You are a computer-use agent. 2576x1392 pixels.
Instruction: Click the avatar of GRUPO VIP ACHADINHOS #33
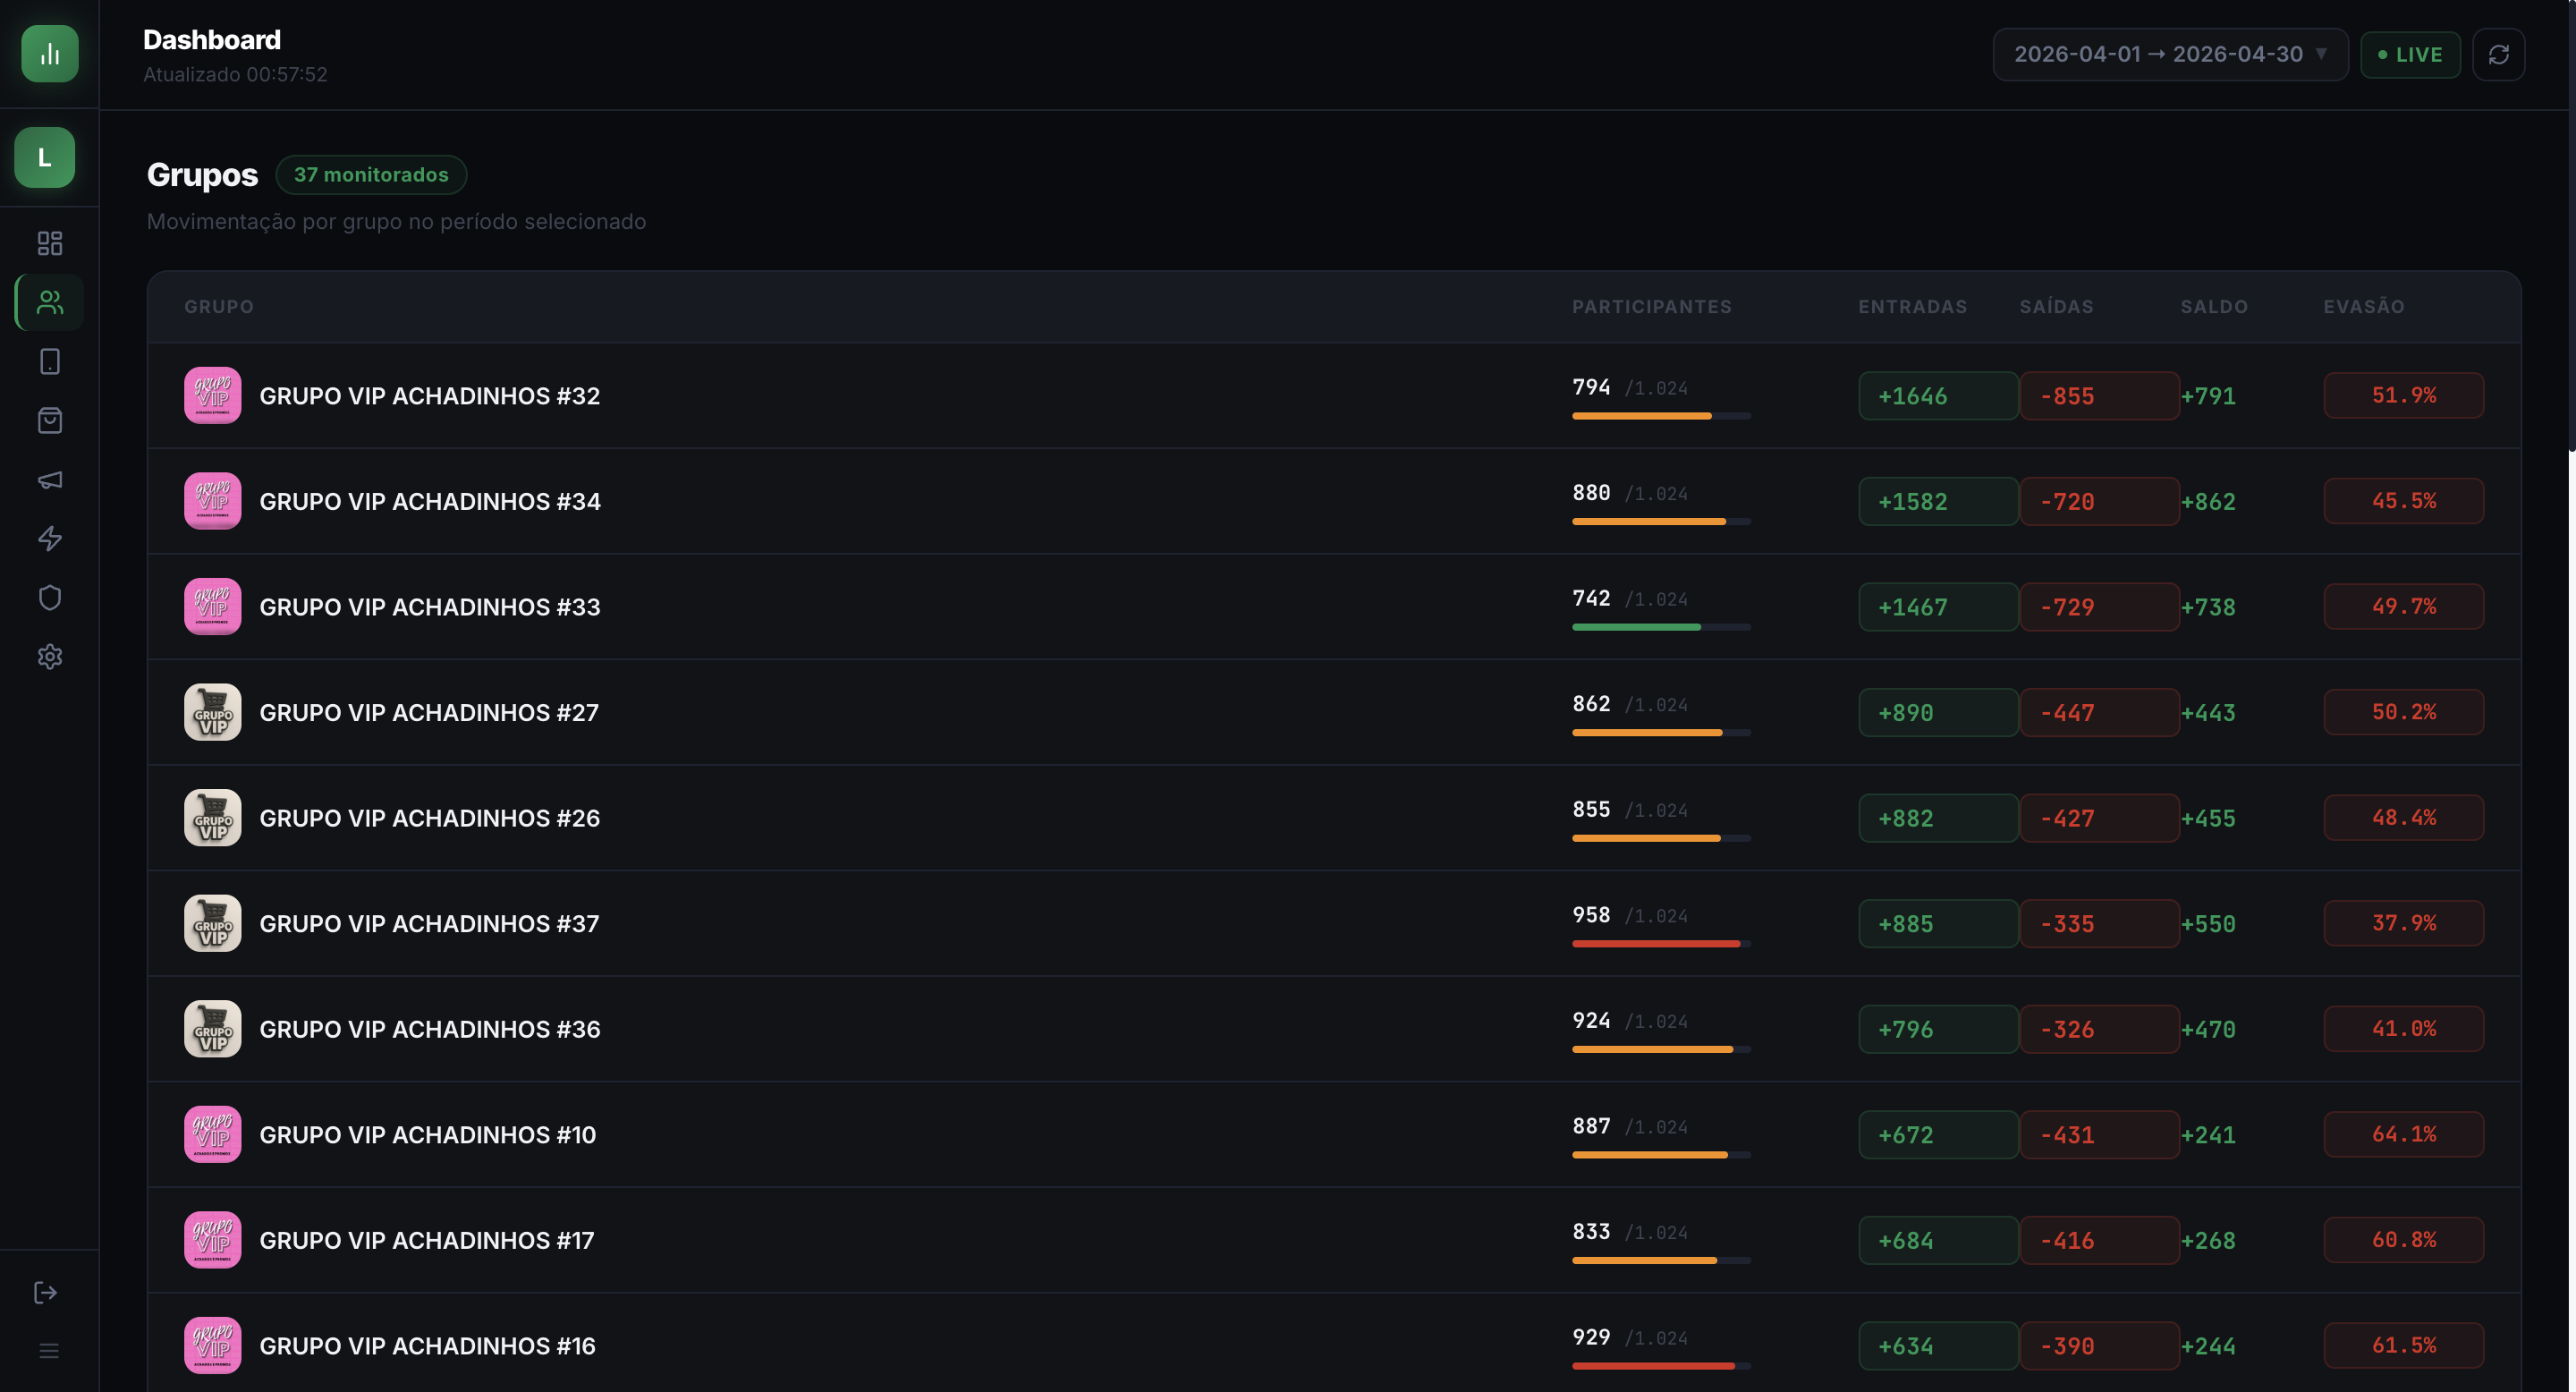click(212, 606)
